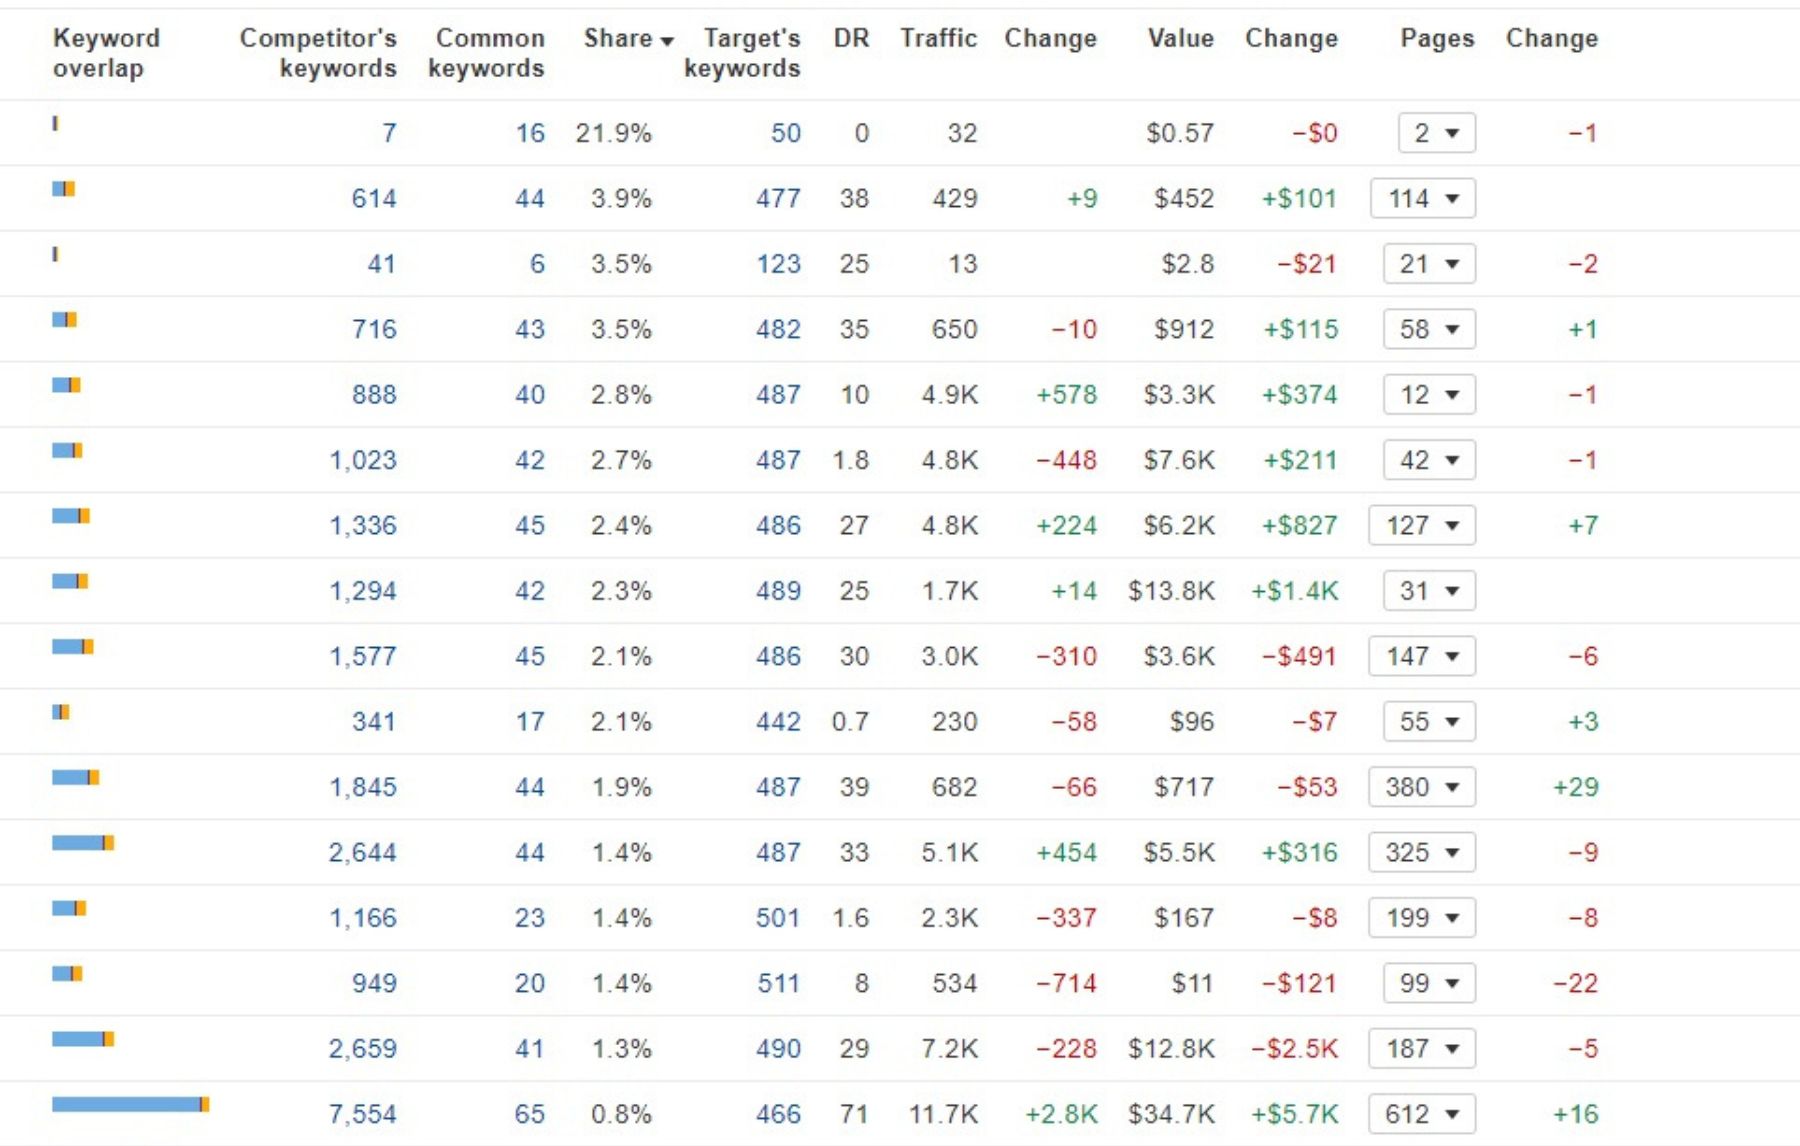The height and width of the screenshot is (1146, 1800).
Task: Click Traffic column header
Action: 938,38
